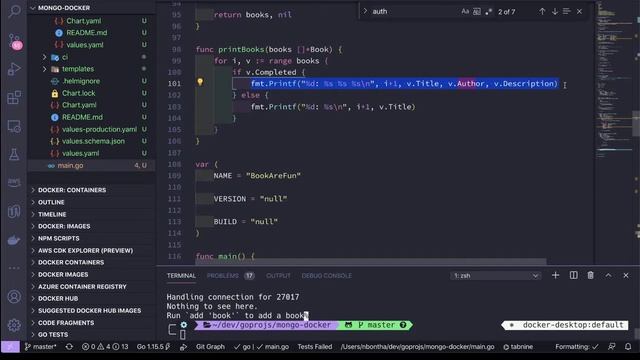Expand the OUTLINE section
Viewport: 640px width, 360px height.
click(x=51, y=202)
